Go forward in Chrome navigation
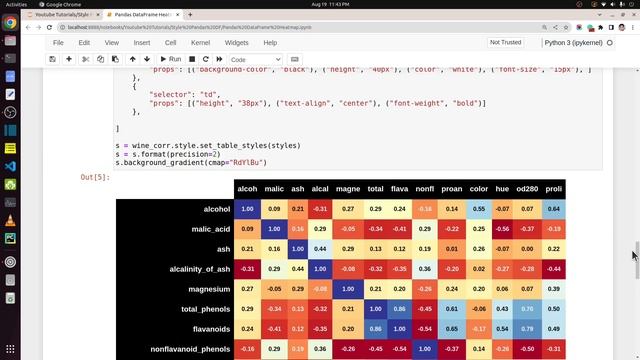Screen dimensions: 640x360 tap(38, 27)
